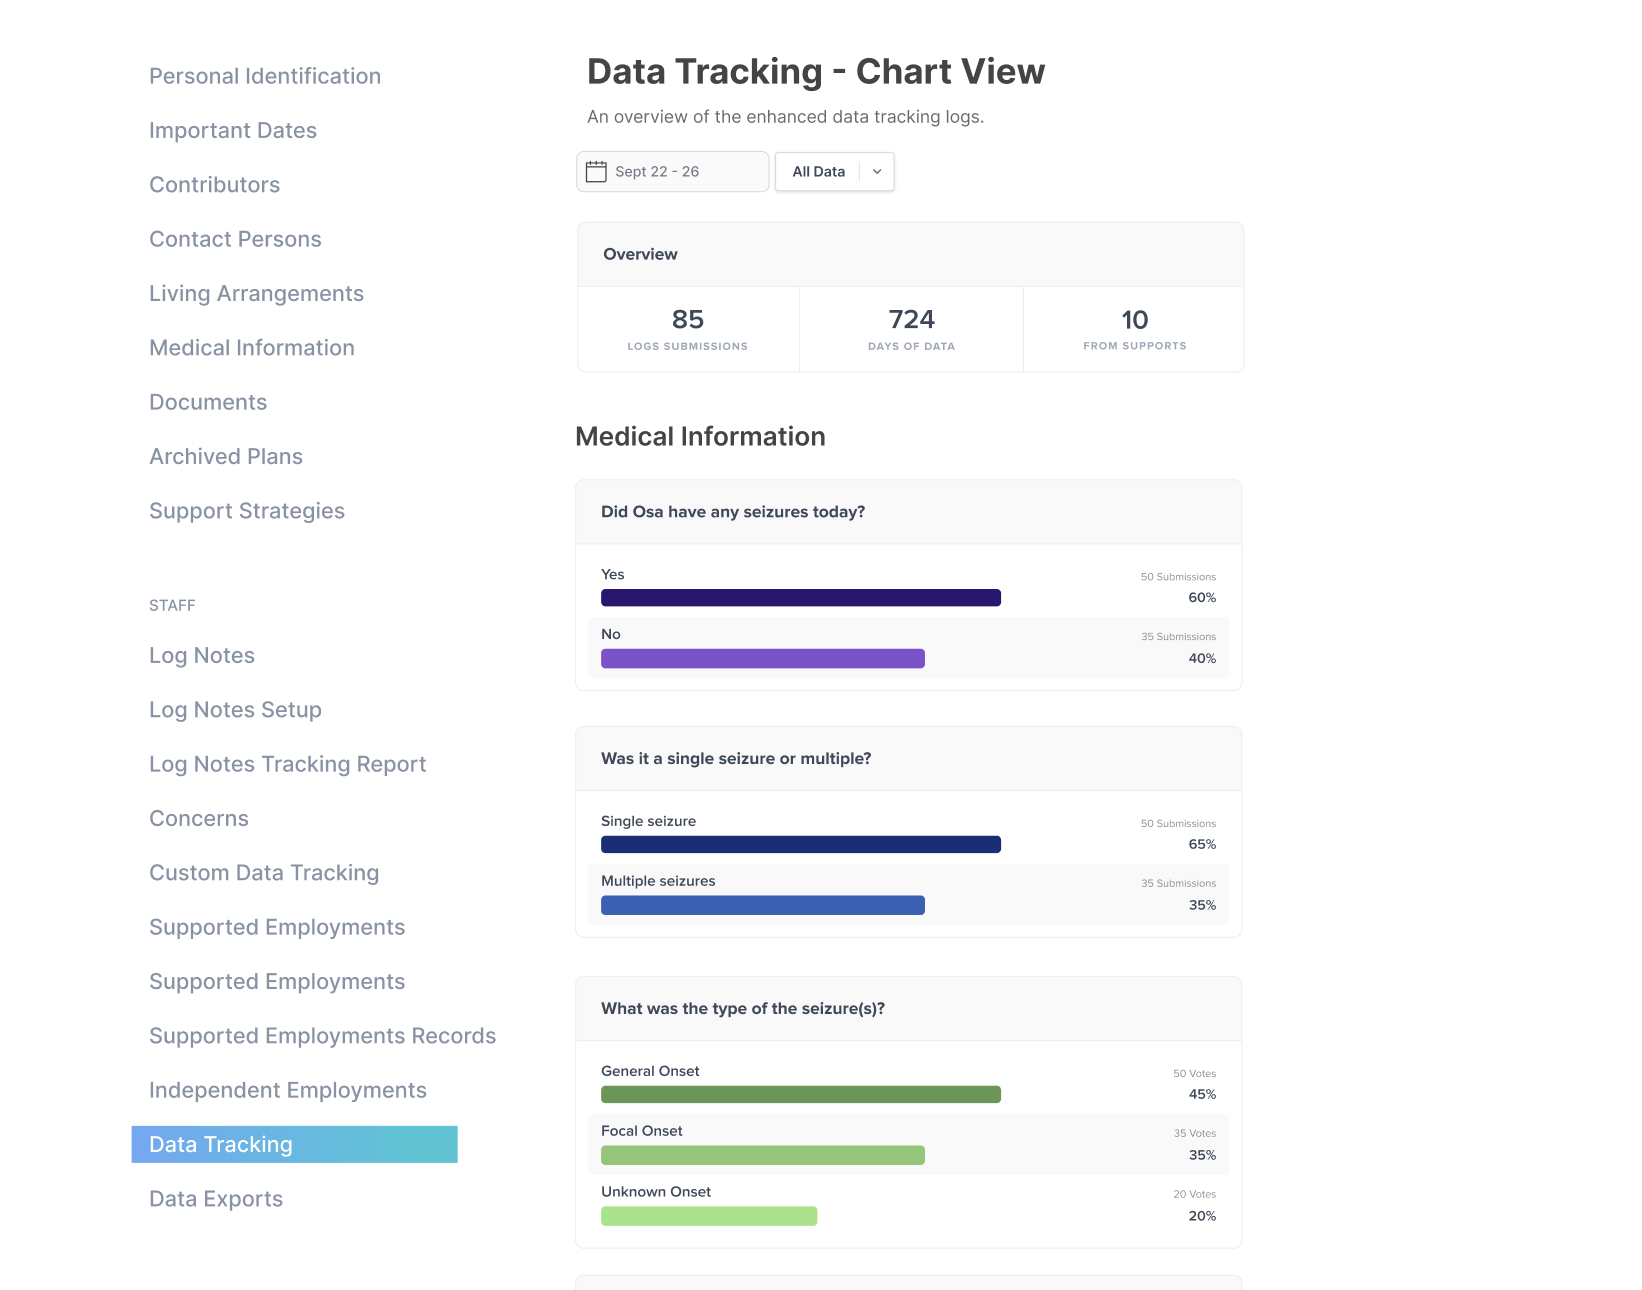
Task: Click 'Was it a single seizure or multiple?' header
Action: tap(909, 759)
